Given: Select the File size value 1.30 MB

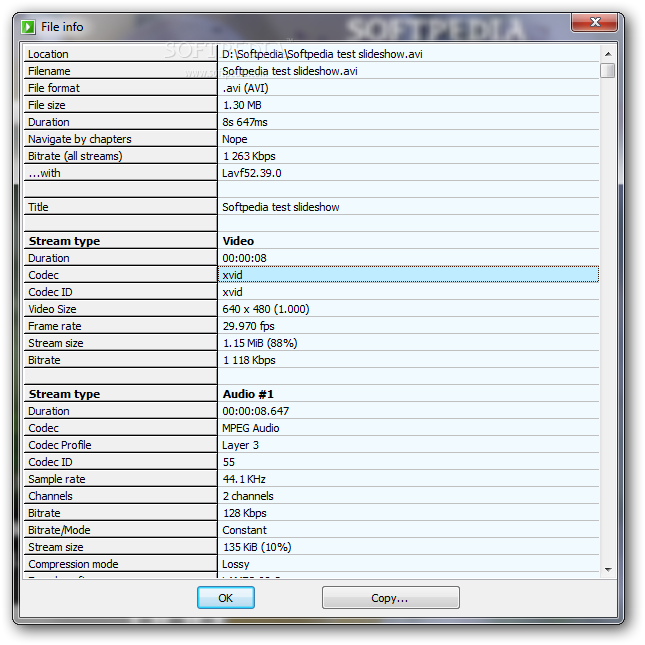Looking at the screenshot, I should click(x=242, y=105).
